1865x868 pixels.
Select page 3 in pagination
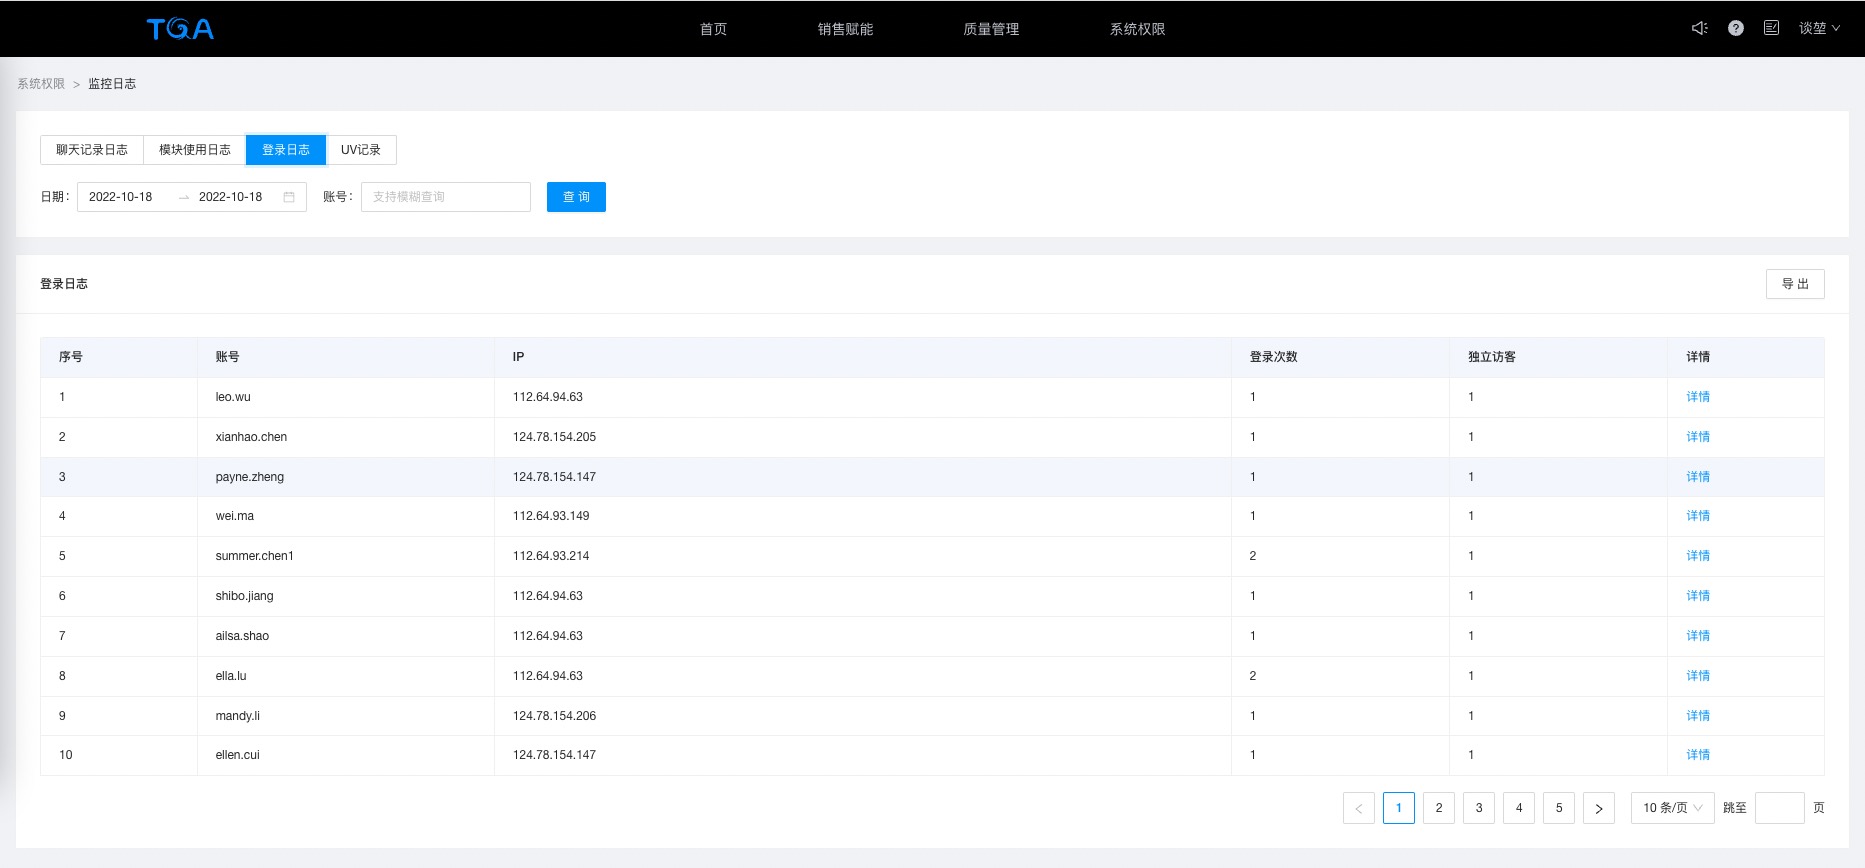[1479, 808]
